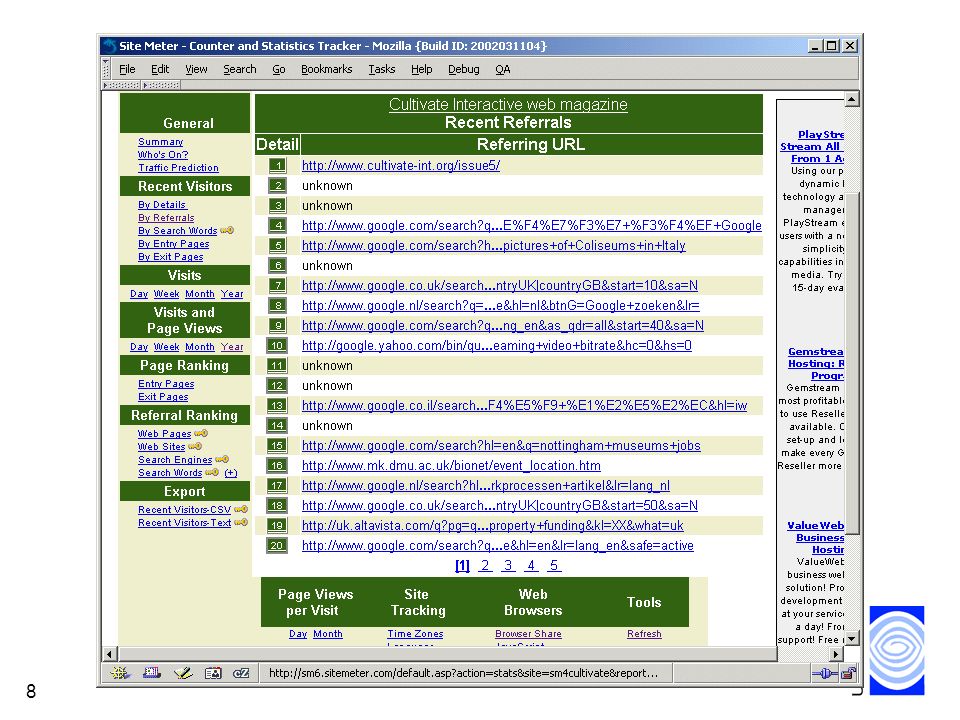The image size is (960, 720).
Task: Click the online/offline connection icon
Action: (825, 674)
